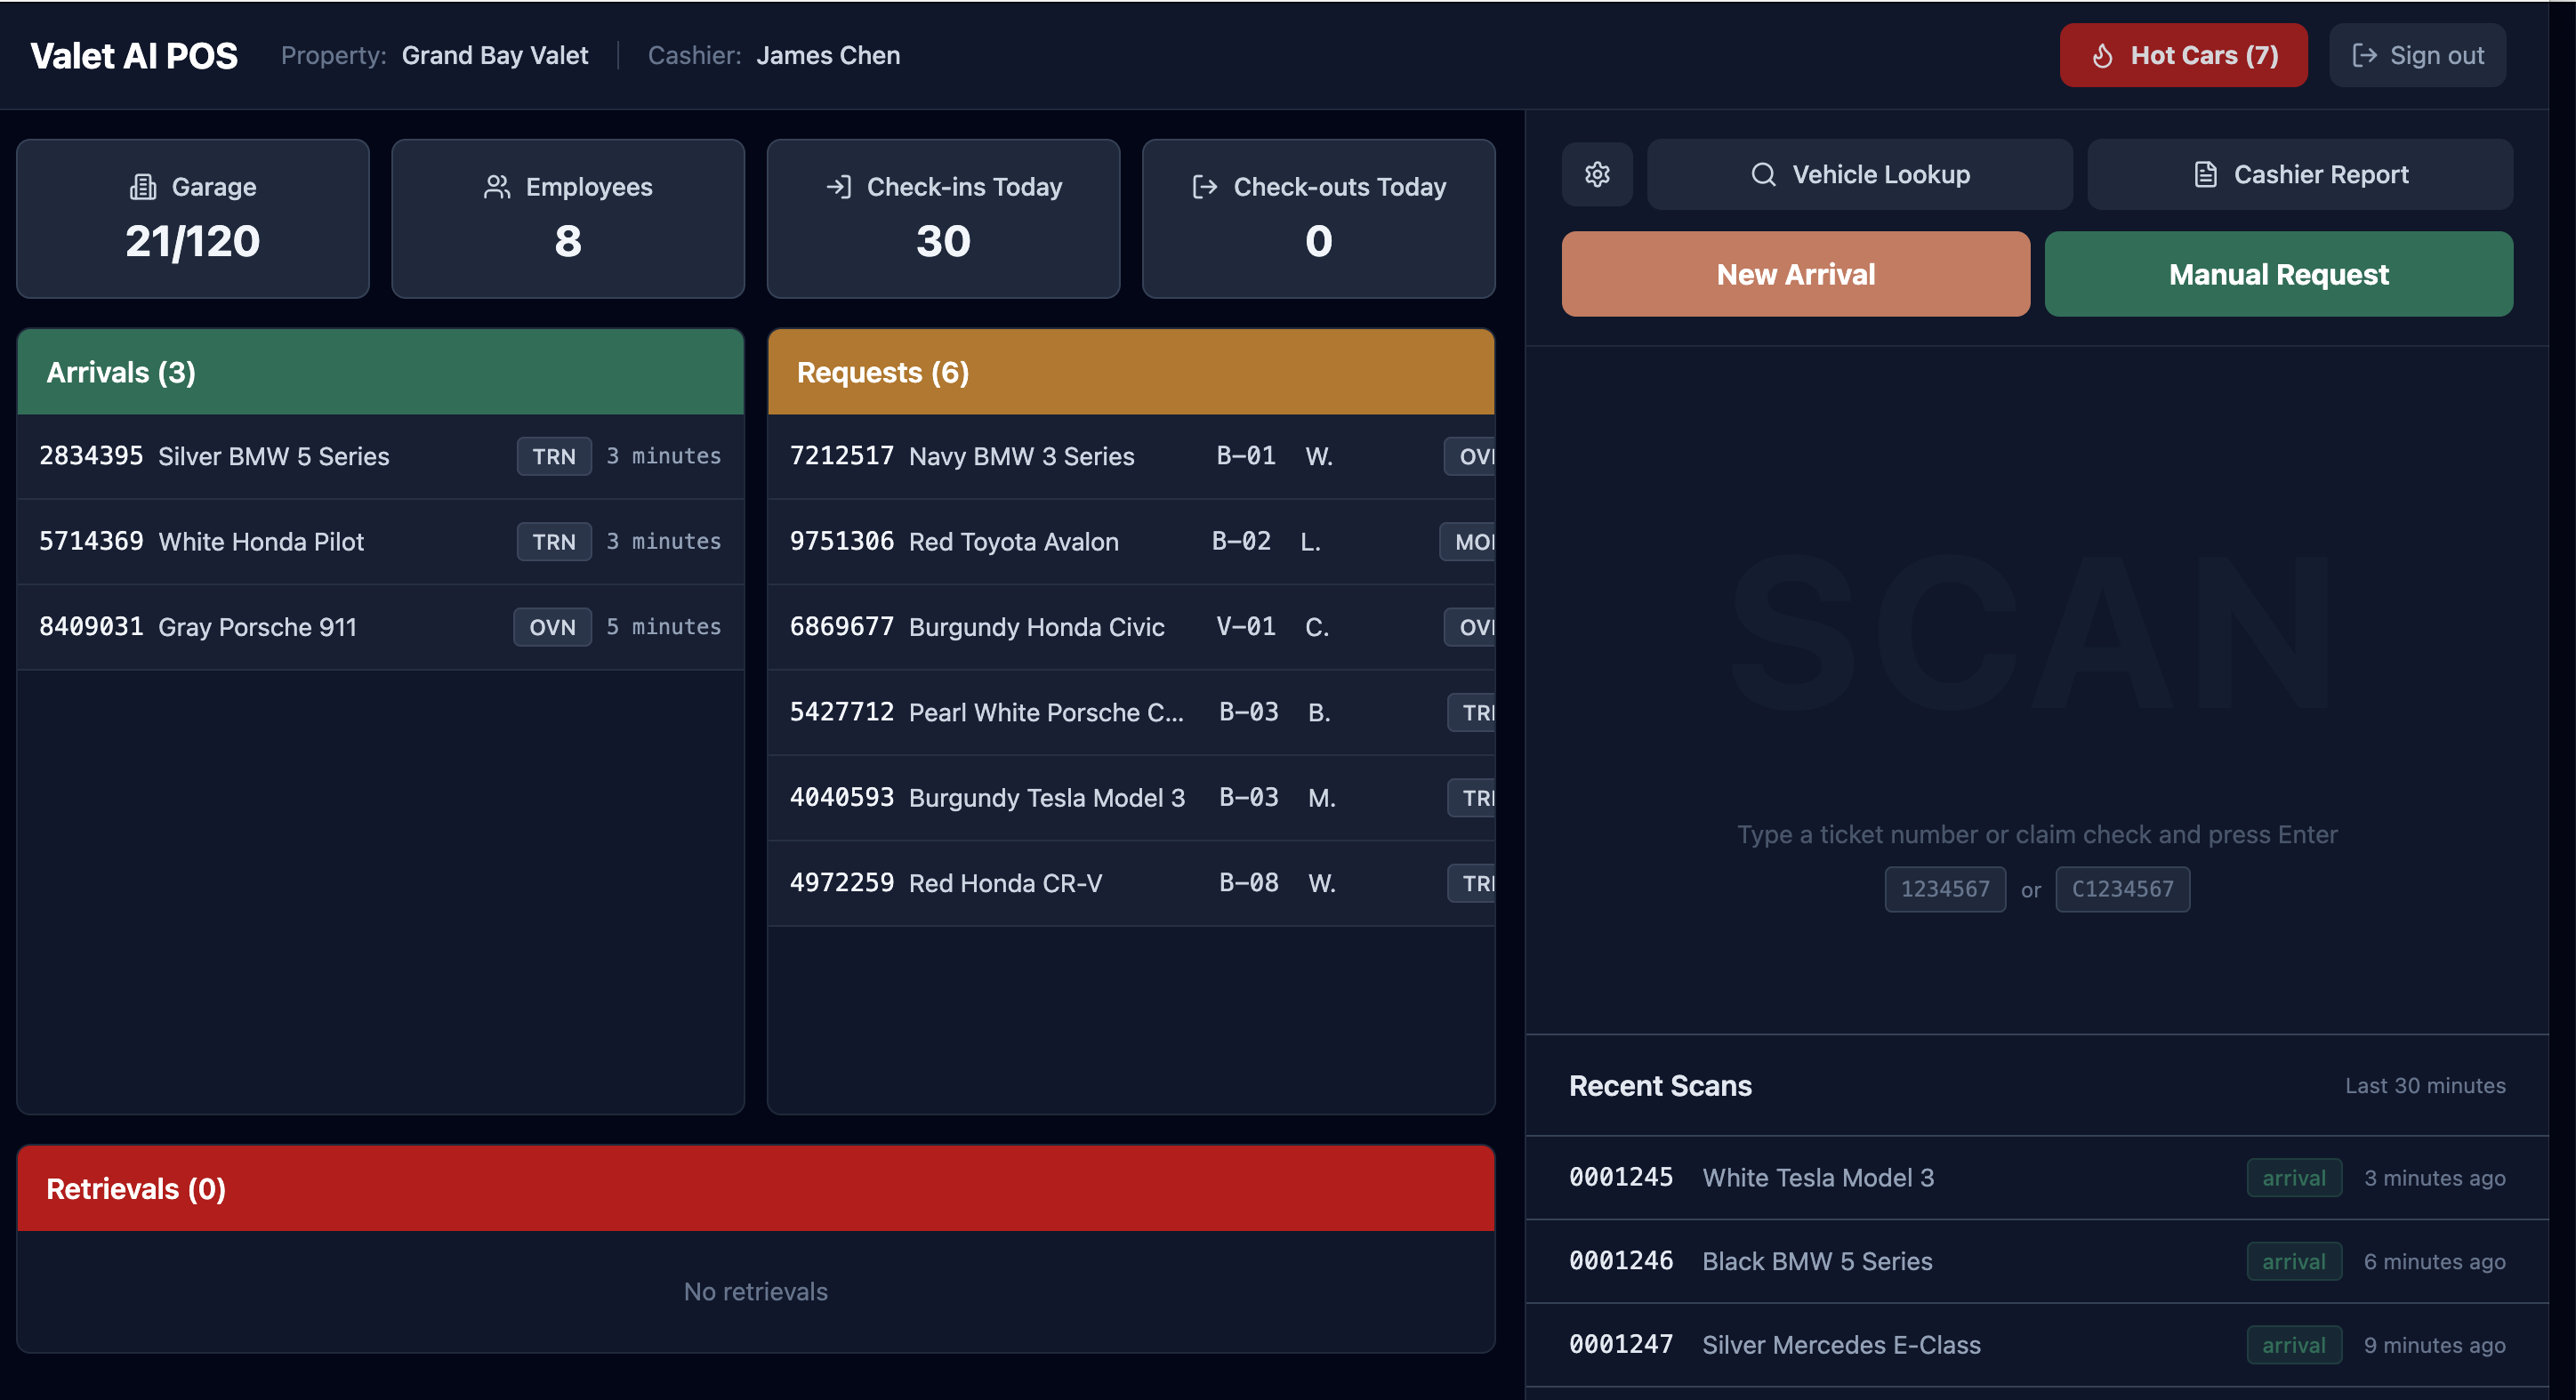Select the 1234567 ticket format chip

(1944, 889)
